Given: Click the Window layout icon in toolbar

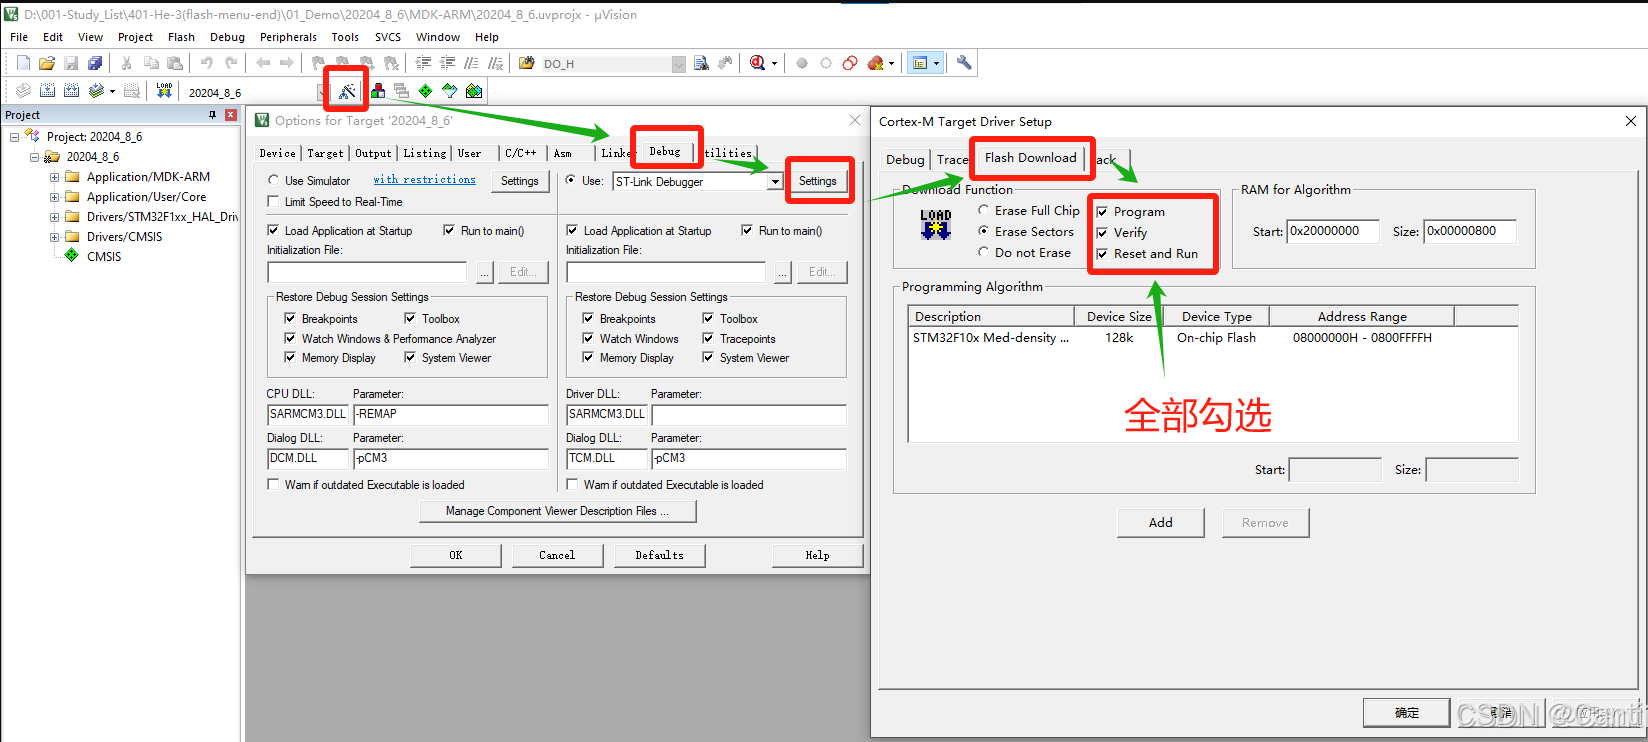Looking at the screenshot, I should click(x=920, y=63).
